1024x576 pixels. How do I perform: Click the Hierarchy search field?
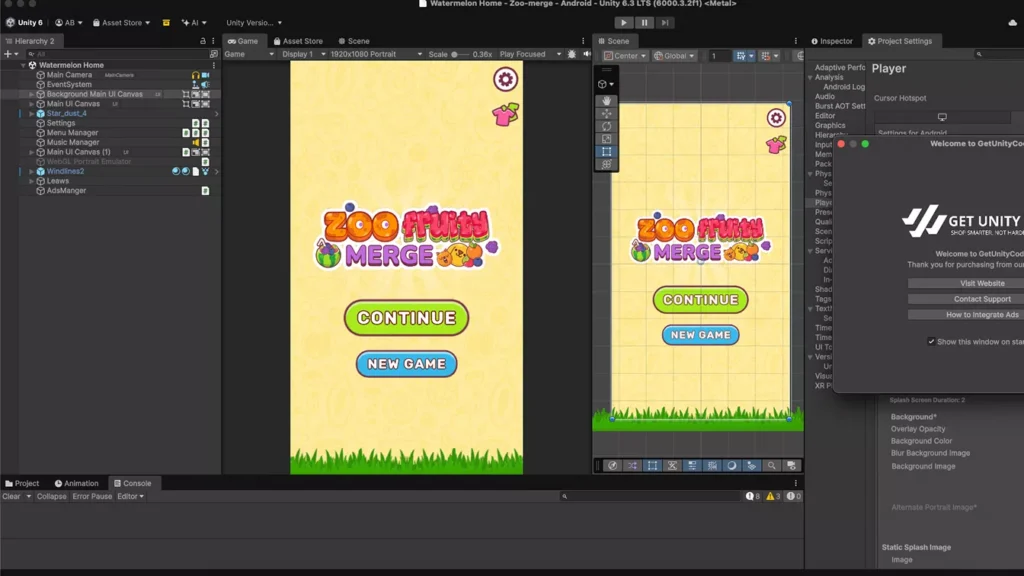[110, 54]
